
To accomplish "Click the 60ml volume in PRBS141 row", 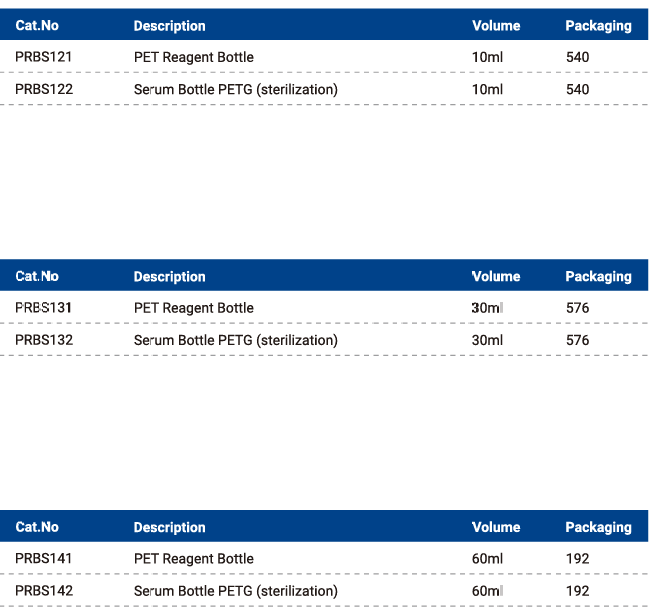I will tap(487, 558).
